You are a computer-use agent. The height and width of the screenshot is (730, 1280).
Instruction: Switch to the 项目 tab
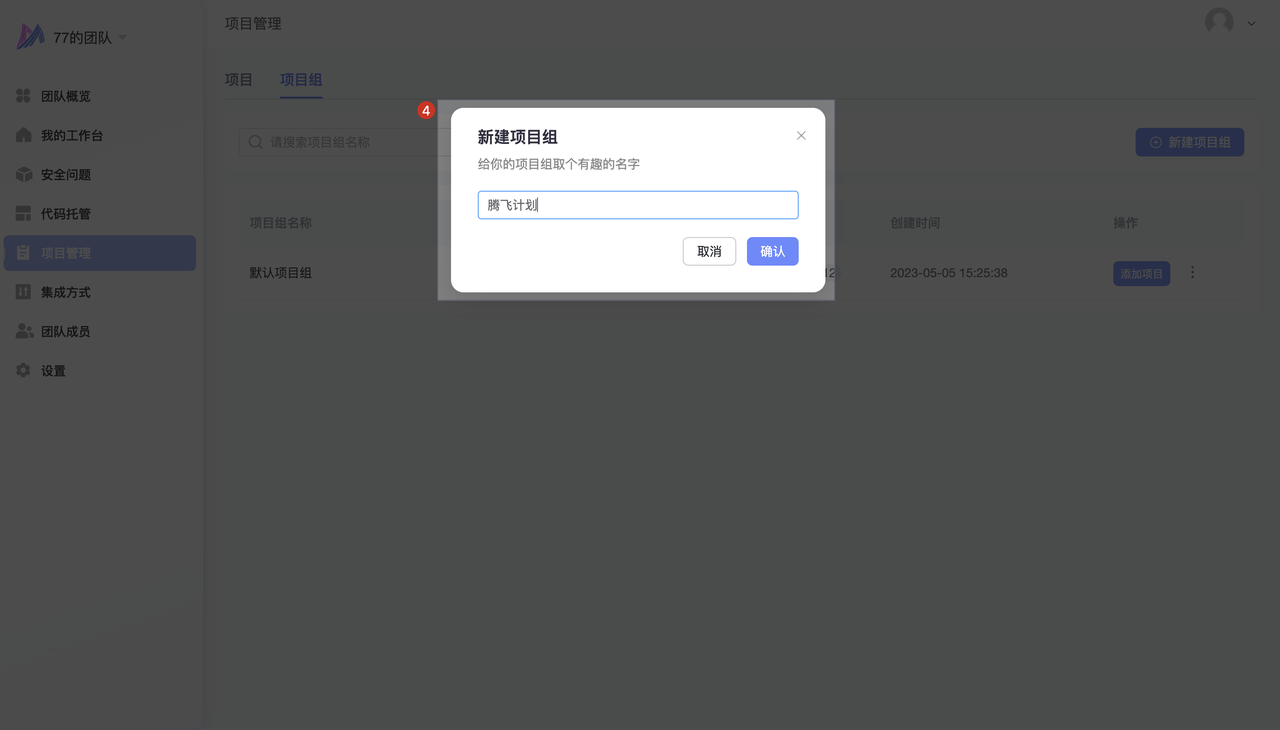pos(239,80)
